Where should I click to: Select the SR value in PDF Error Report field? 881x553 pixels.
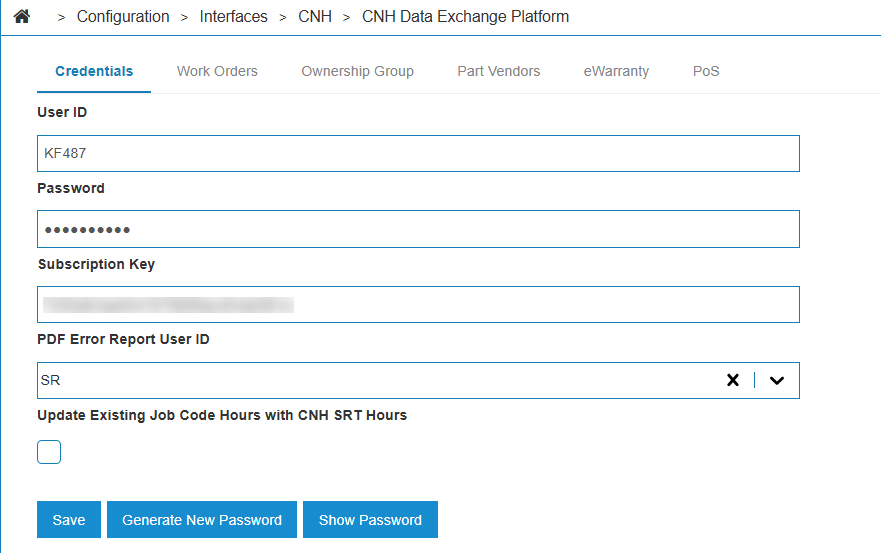pos(50,380)
